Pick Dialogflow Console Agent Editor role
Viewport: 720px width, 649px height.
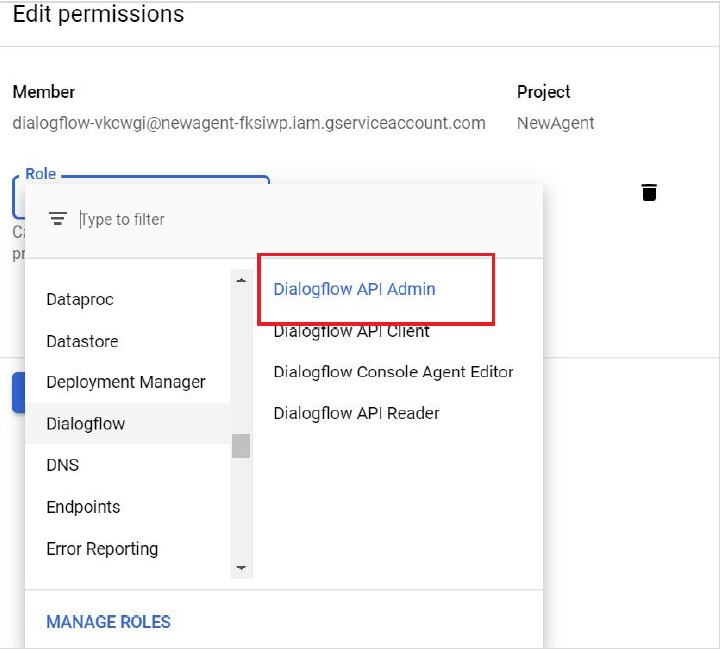(x=393, y=372)
